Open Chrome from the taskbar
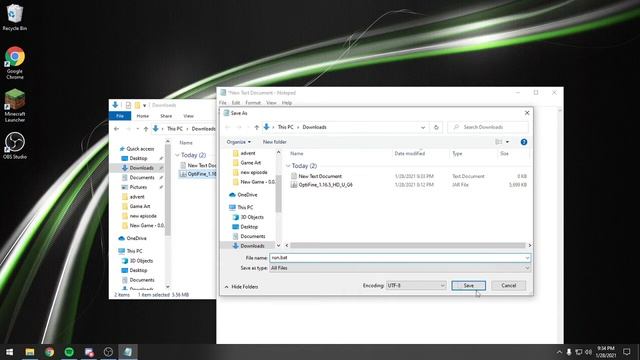This screenshot has width=640, height=360. pyautogui.click(x=49, y=352)
